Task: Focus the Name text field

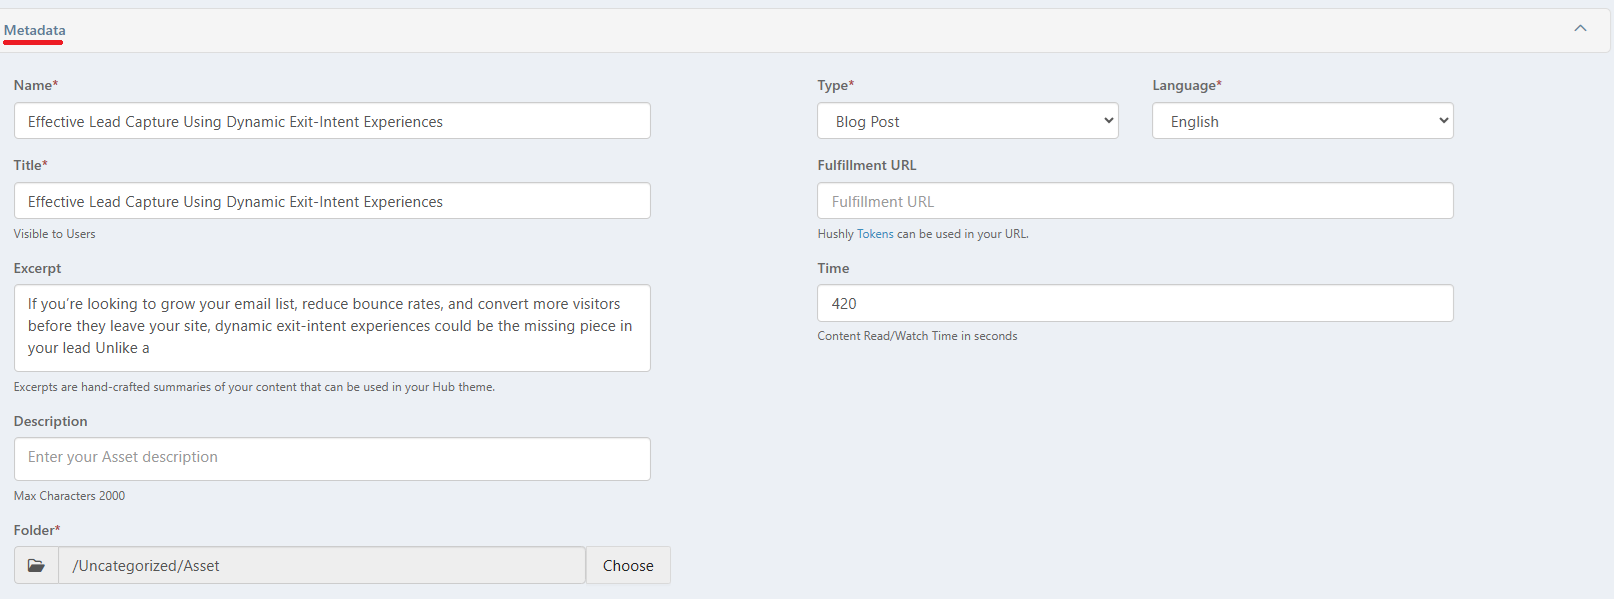Action: click(332, 121)
